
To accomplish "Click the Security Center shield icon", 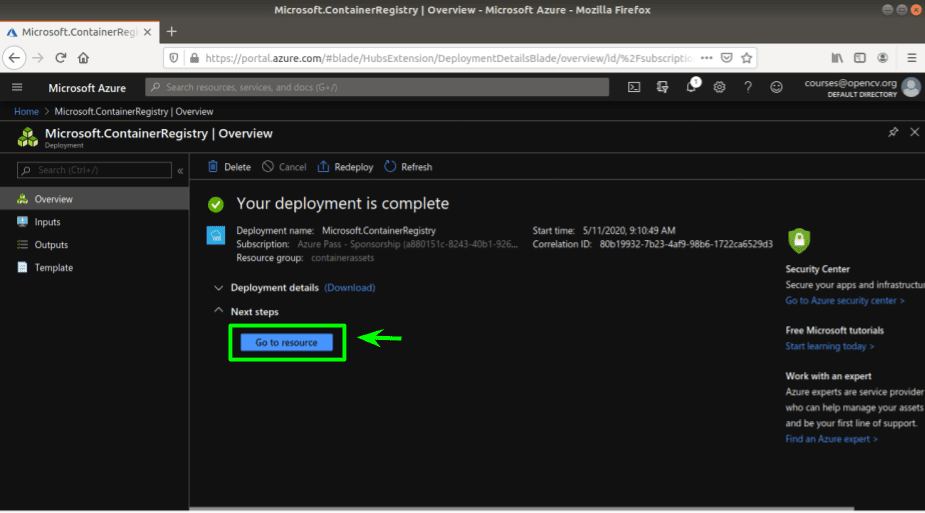I will coord(799,241).
